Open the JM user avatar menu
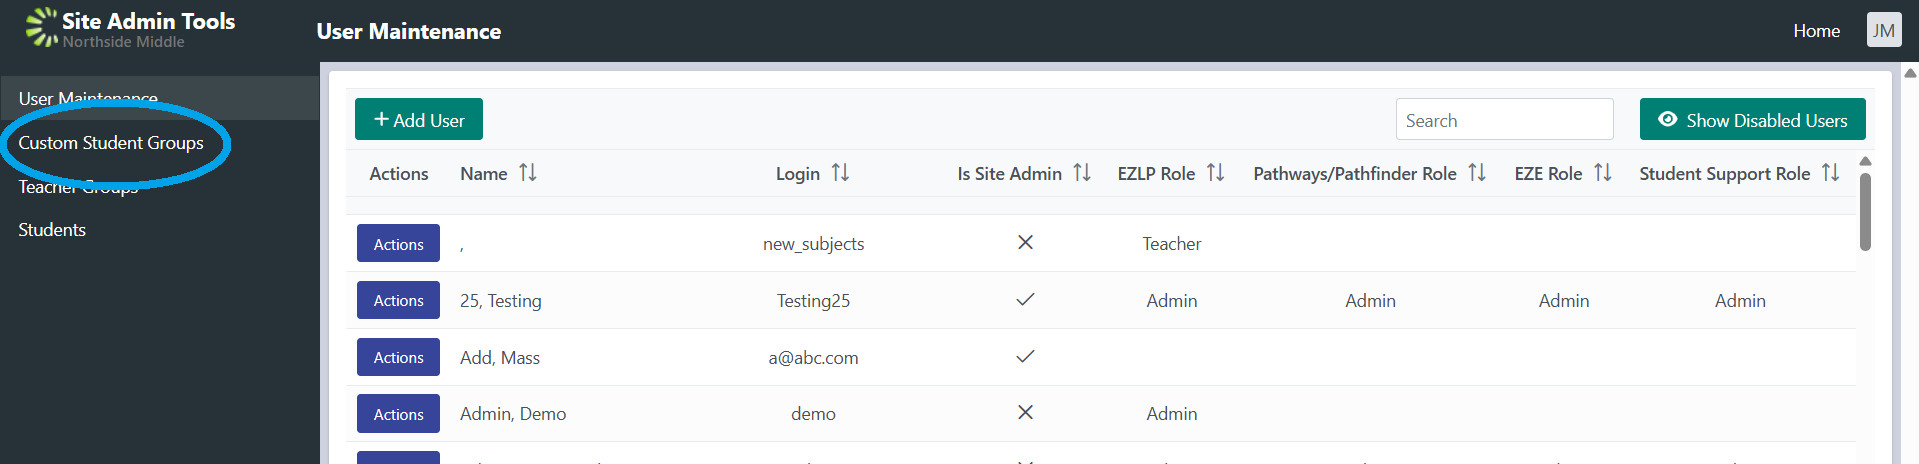The height and width of the screenshot is (464, 1919). click(x=1884, y=30)
